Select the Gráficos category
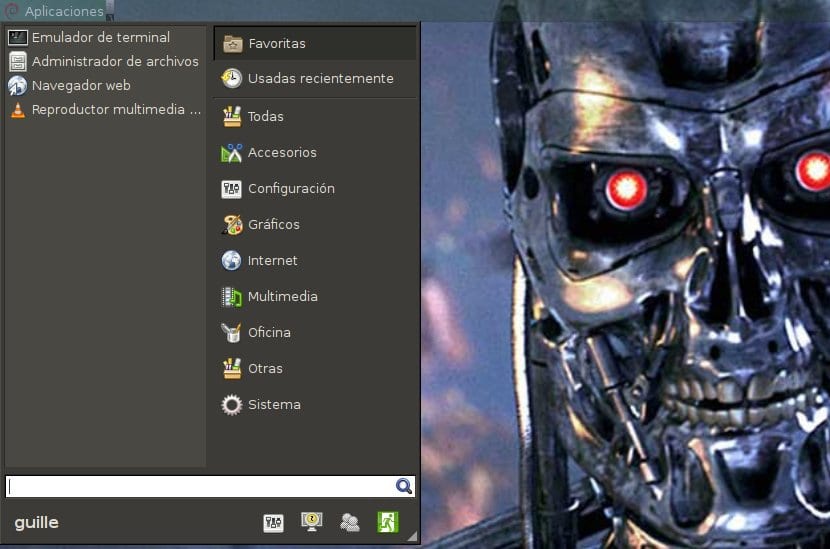Screen dimensions: 830x549 [315, 224]
